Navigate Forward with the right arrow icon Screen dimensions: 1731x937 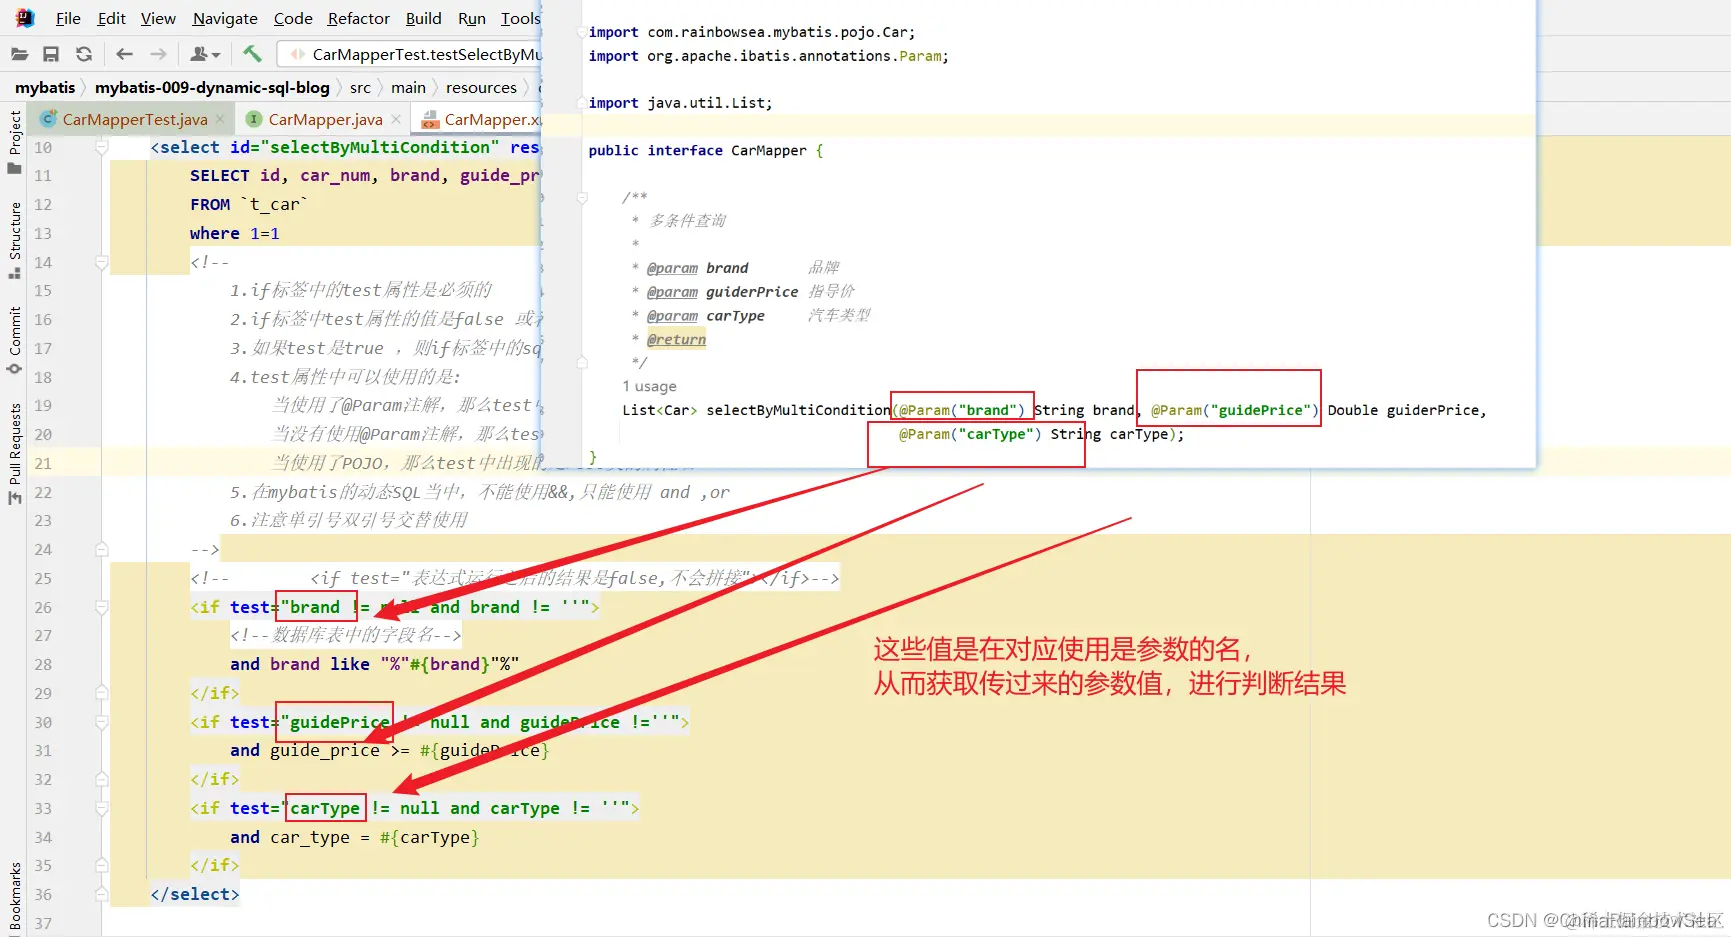[x=158, y=54]
